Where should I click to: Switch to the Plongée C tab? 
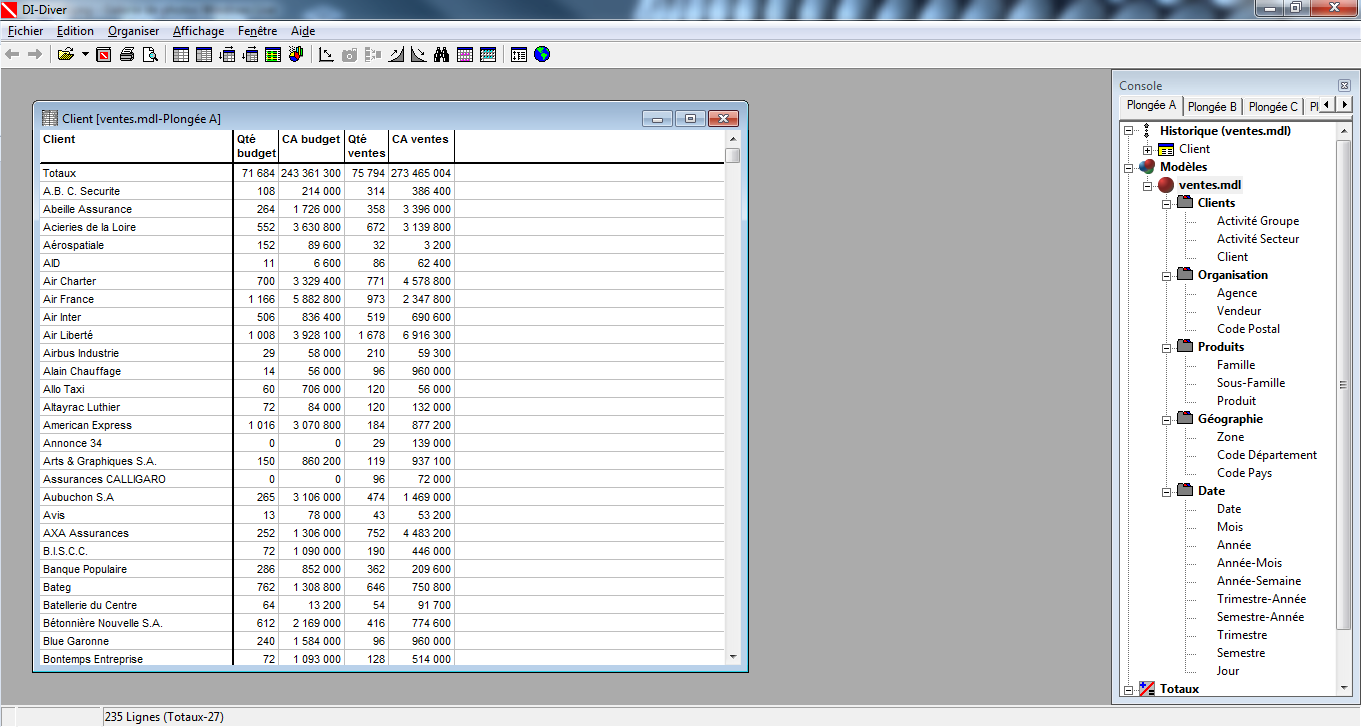click(x=1273, y=106)
